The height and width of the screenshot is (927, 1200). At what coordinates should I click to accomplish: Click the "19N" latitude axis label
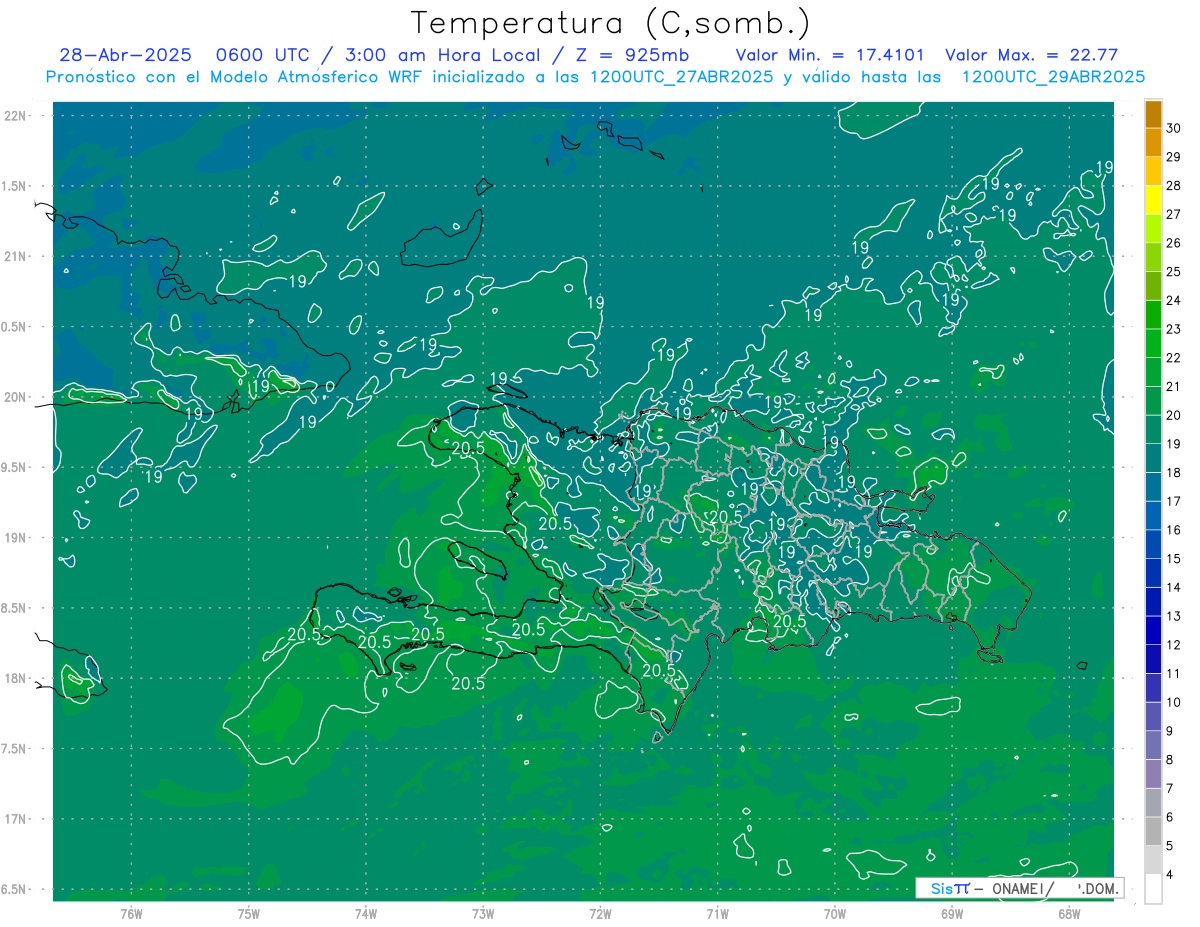[17, 538]
